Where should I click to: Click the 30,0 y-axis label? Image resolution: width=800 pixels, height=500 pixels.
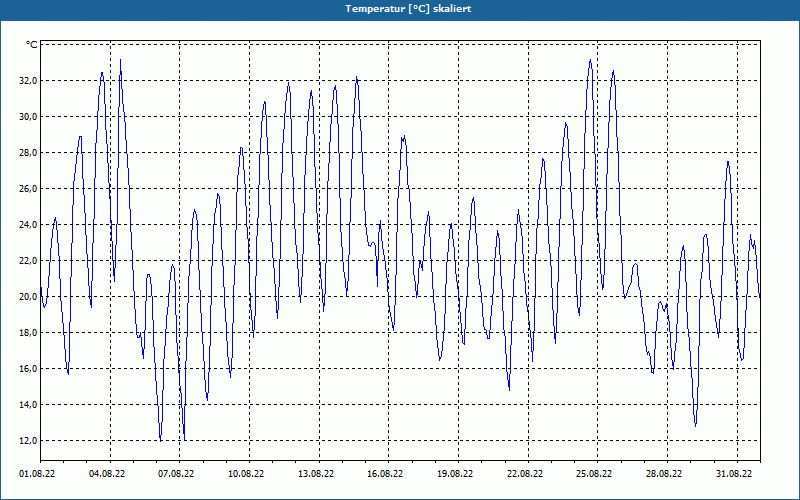point(28,117)
